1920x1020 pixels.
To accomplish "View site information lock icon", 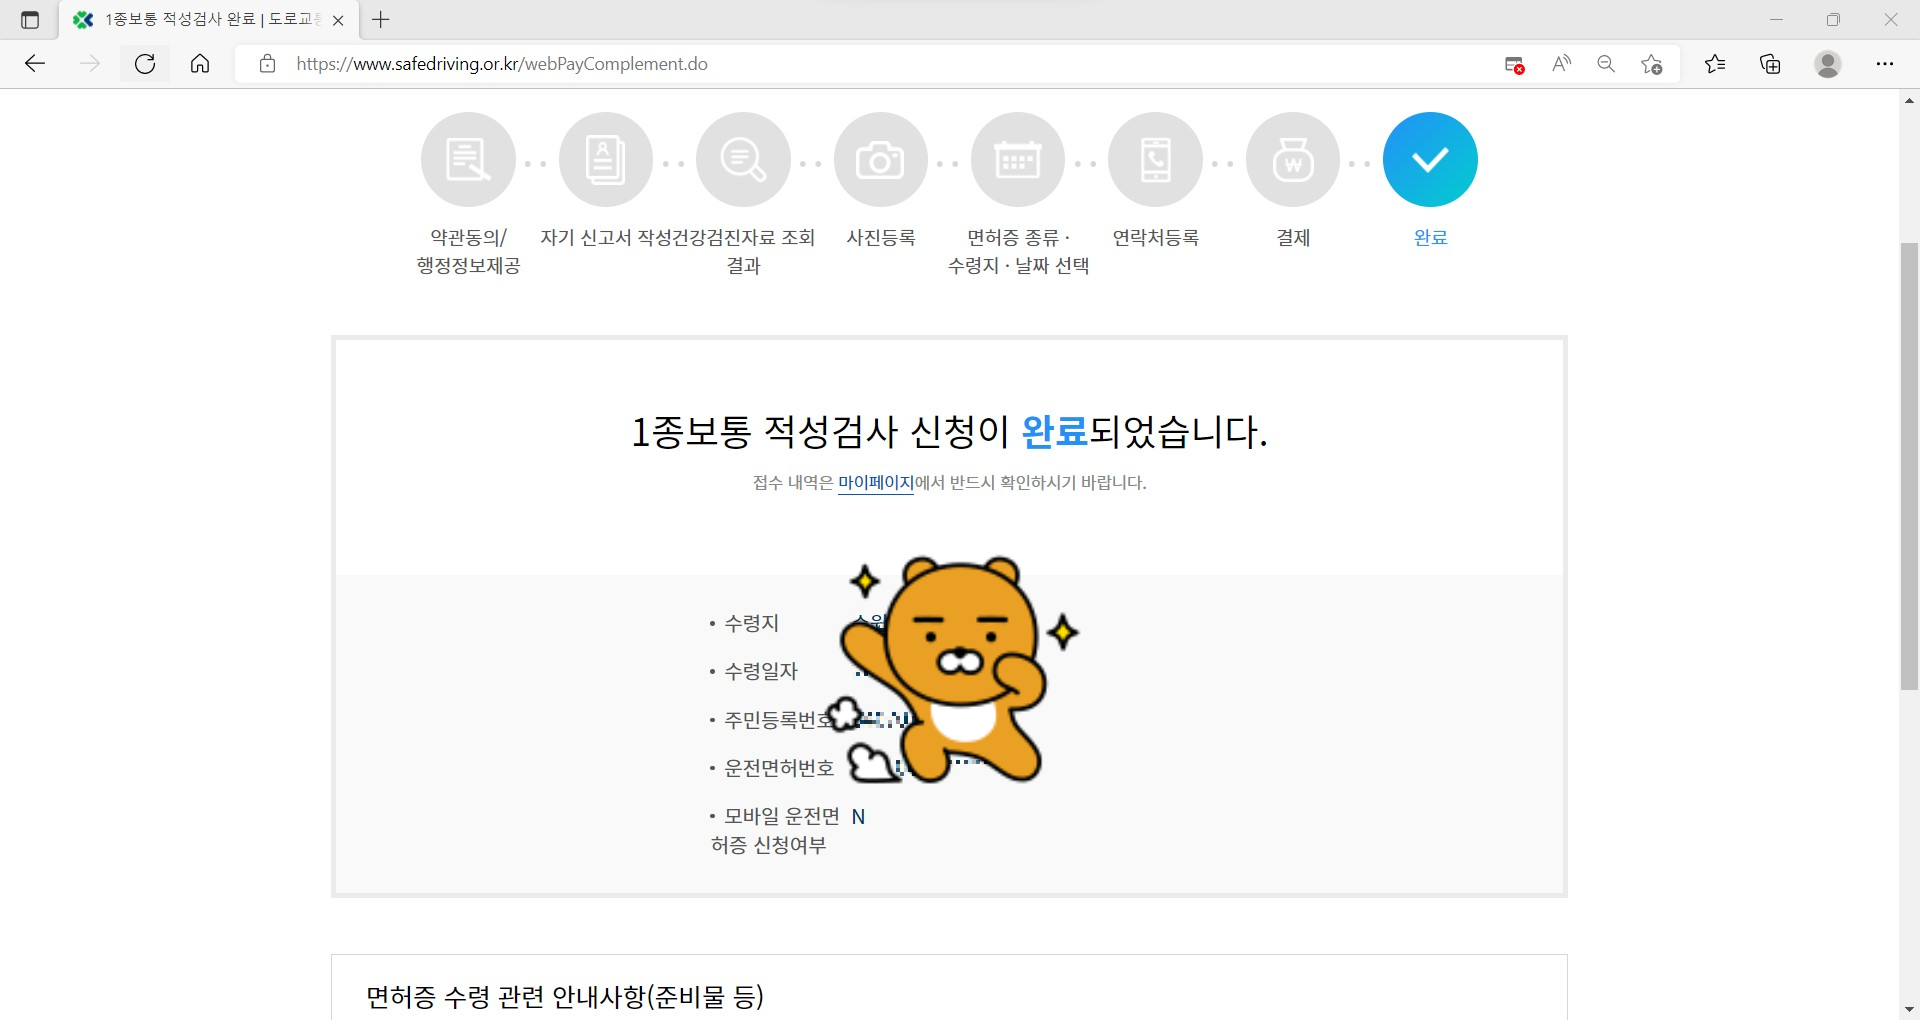I will point(267,64).
